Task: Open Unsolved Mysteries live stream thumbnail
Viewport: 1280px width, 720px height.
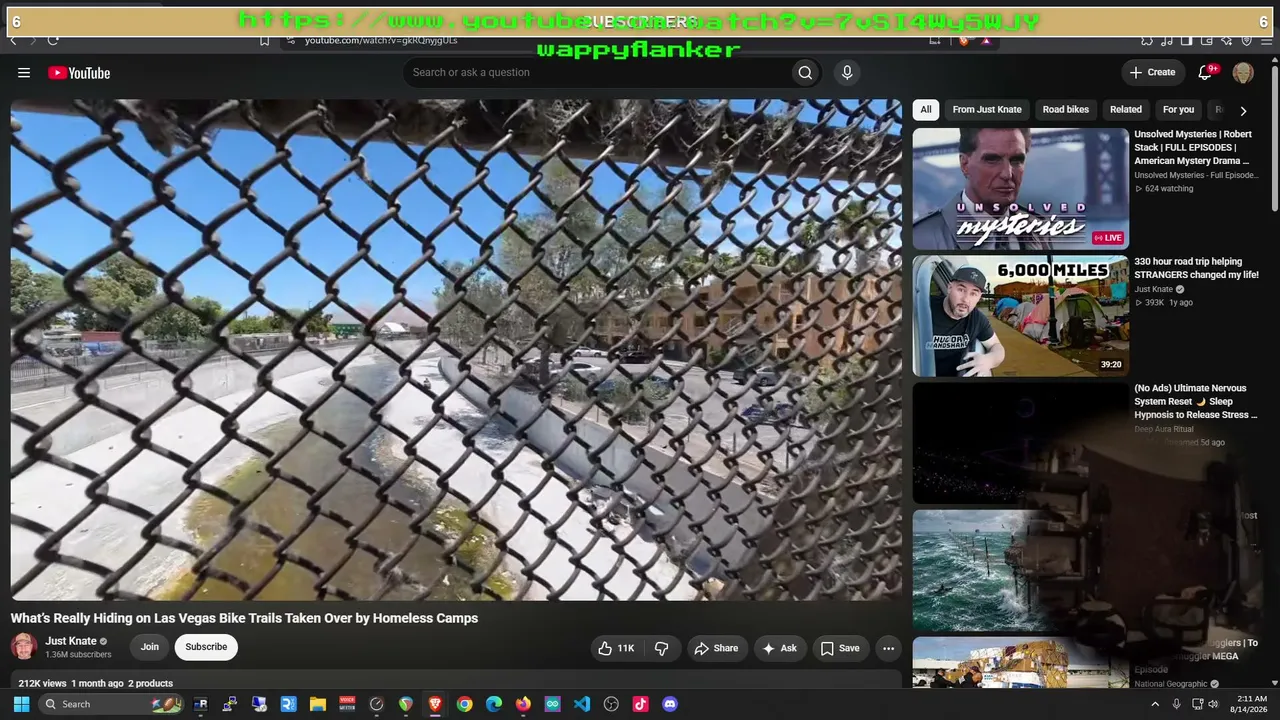Action: 1020,189
